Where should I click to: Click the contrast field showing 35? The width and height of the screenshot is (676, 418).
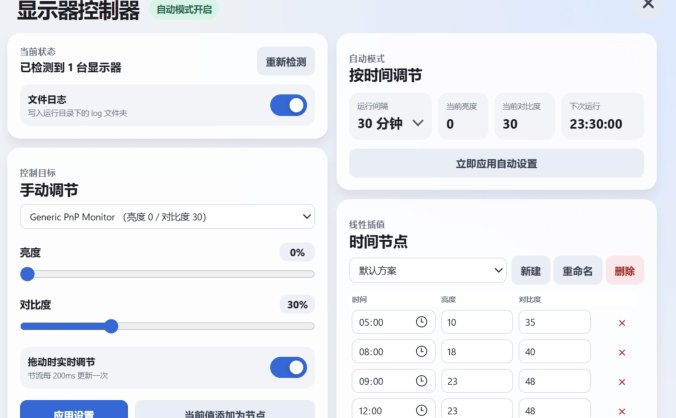[x=554, y=322]
